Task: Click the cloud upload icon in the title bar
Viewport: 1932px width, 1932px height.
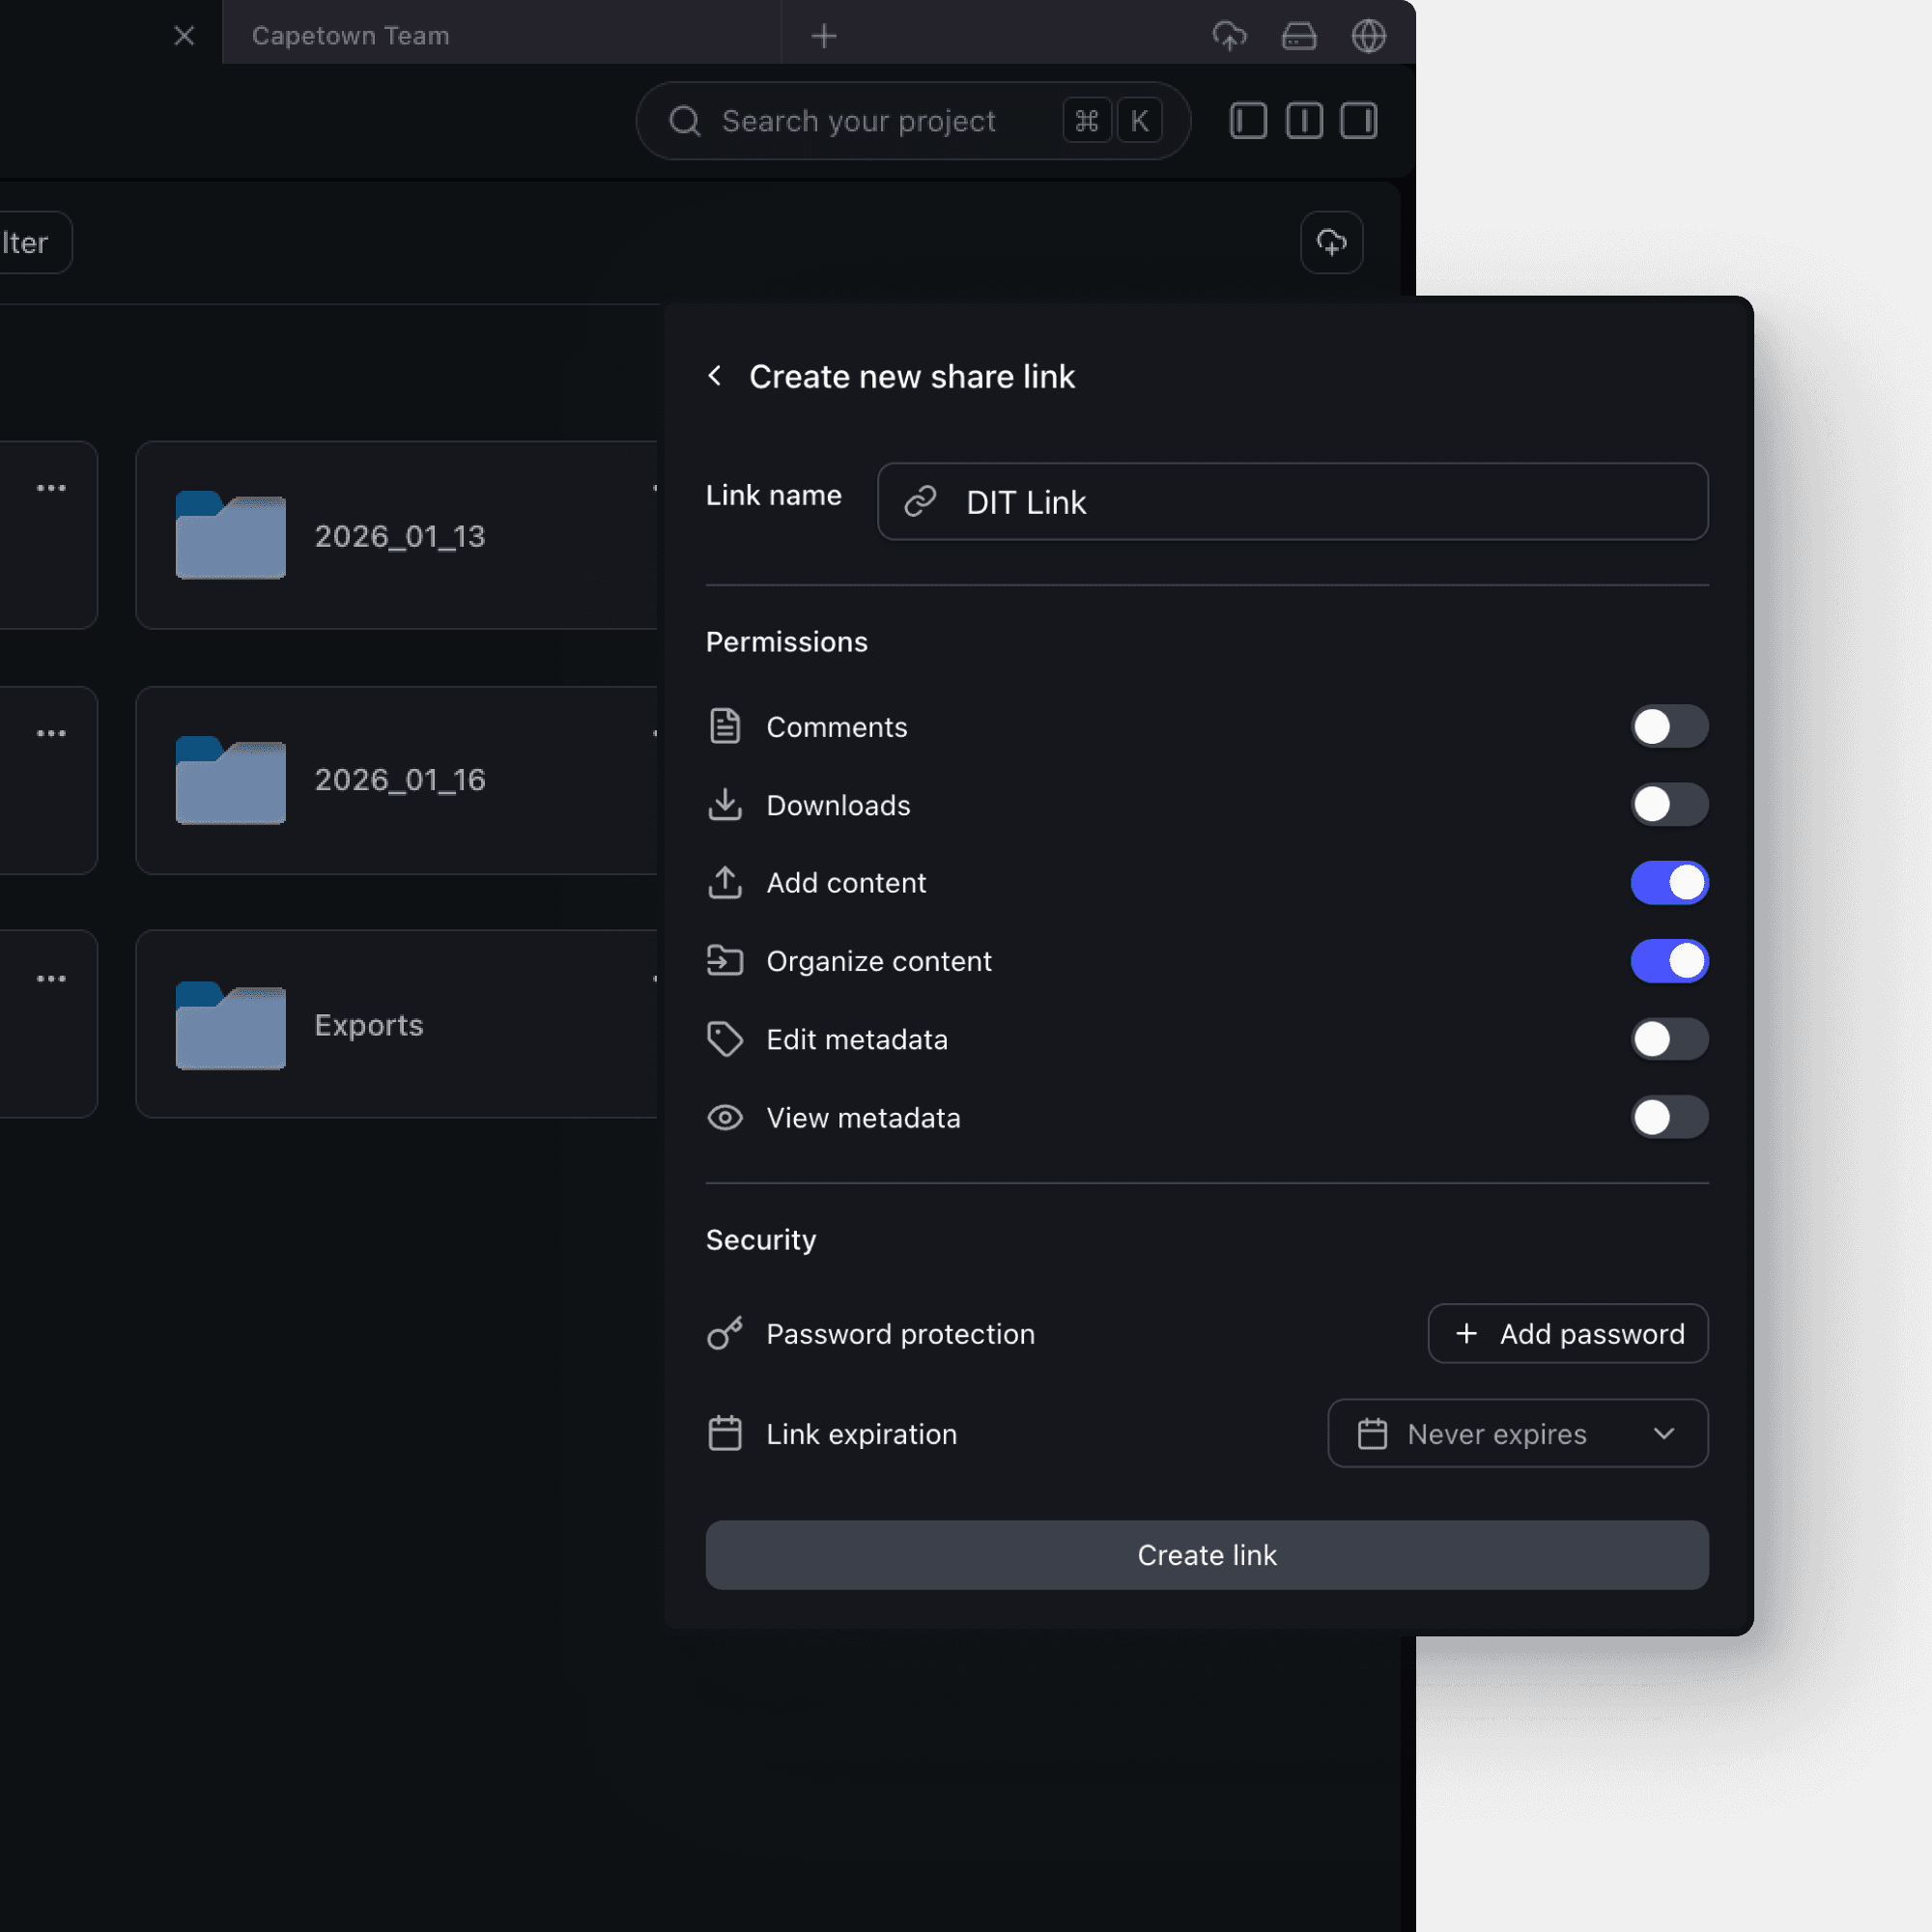Action: tap(1229, 36)
